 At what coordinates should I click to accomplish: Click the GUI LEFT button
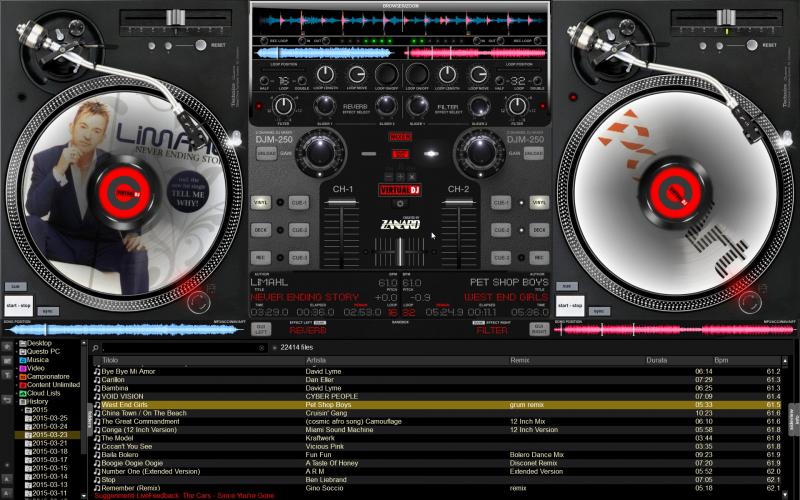click(261, 329)
